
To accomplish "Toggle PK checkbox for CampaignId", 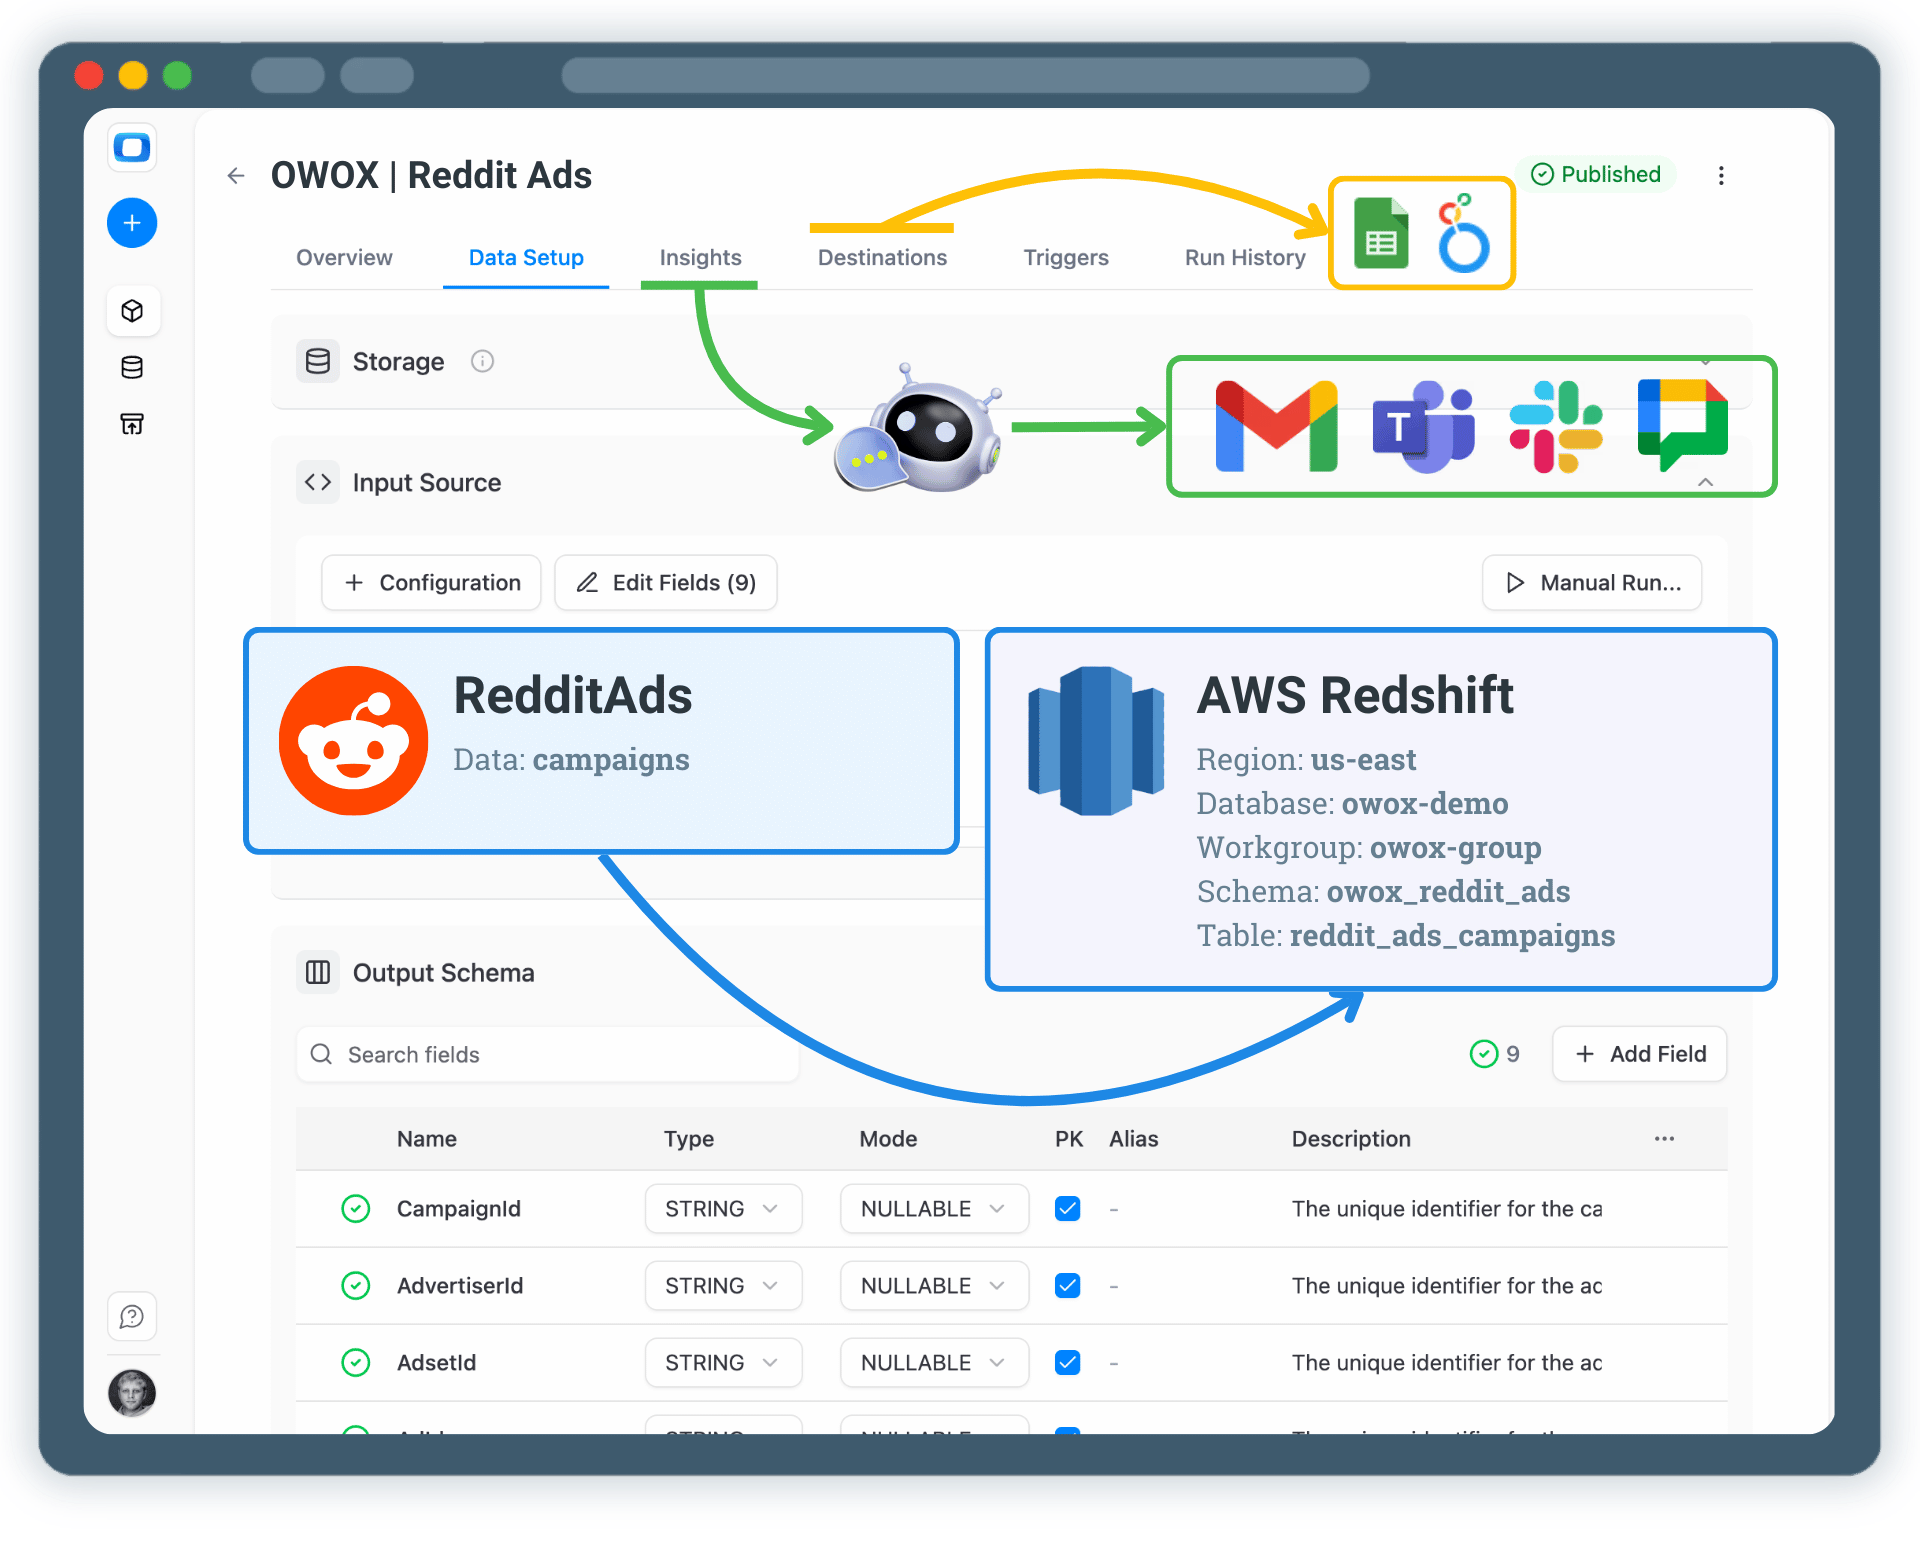I will (1067, 1208).
